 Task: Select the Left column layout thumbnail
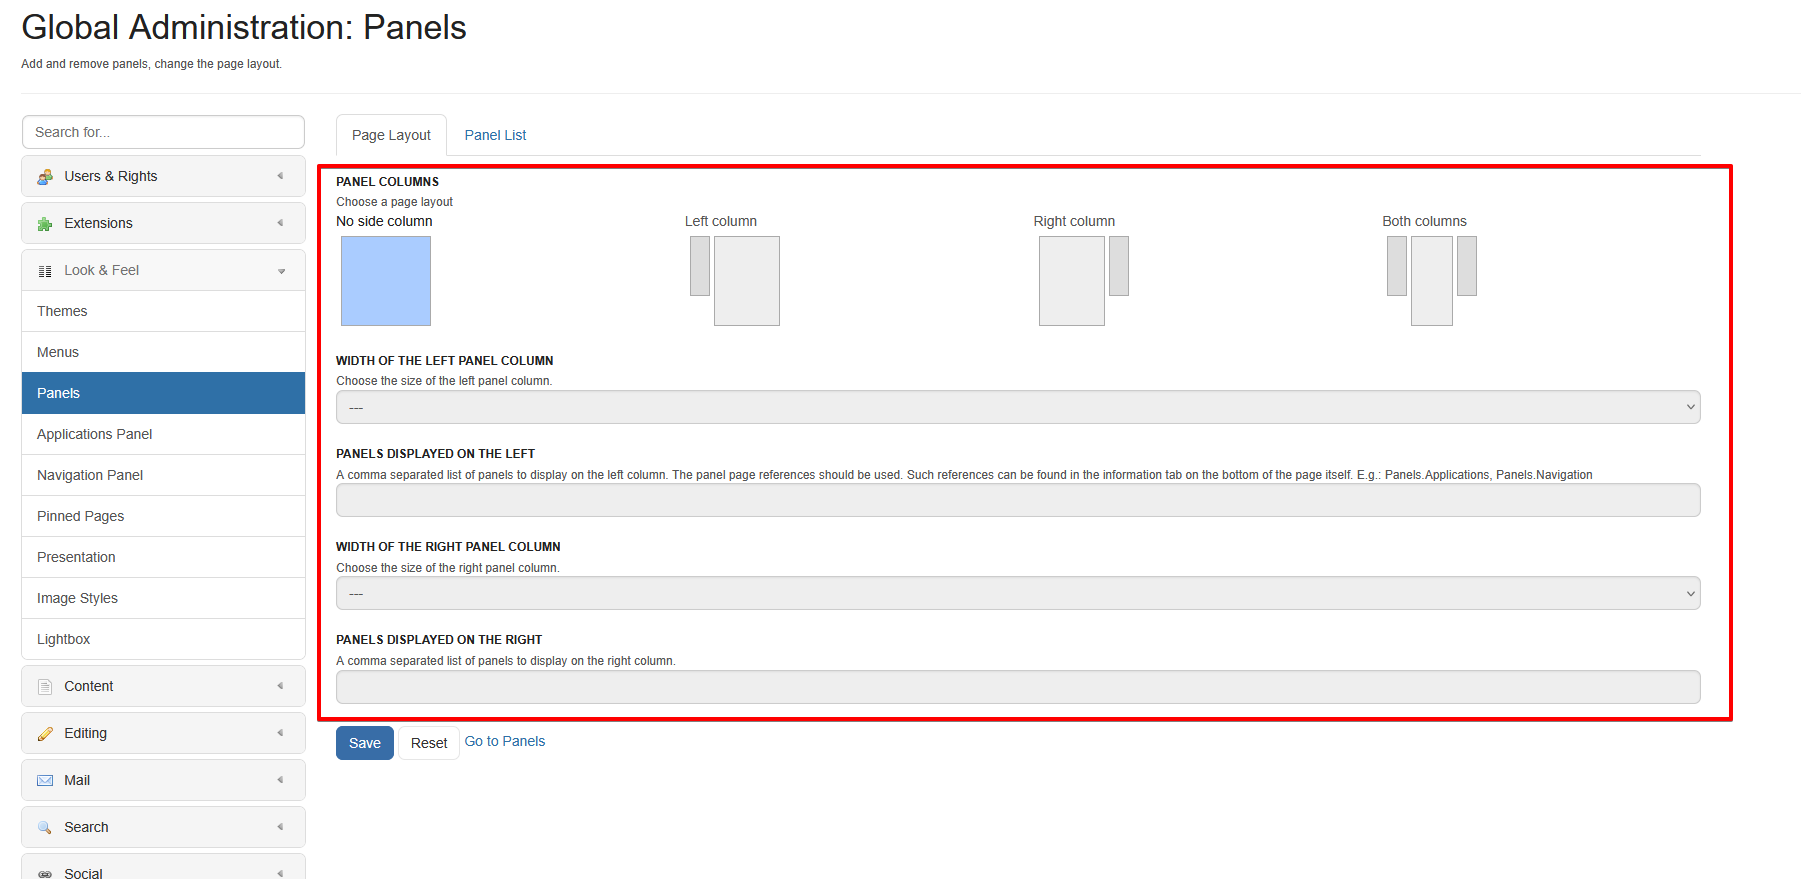(735, 281)
